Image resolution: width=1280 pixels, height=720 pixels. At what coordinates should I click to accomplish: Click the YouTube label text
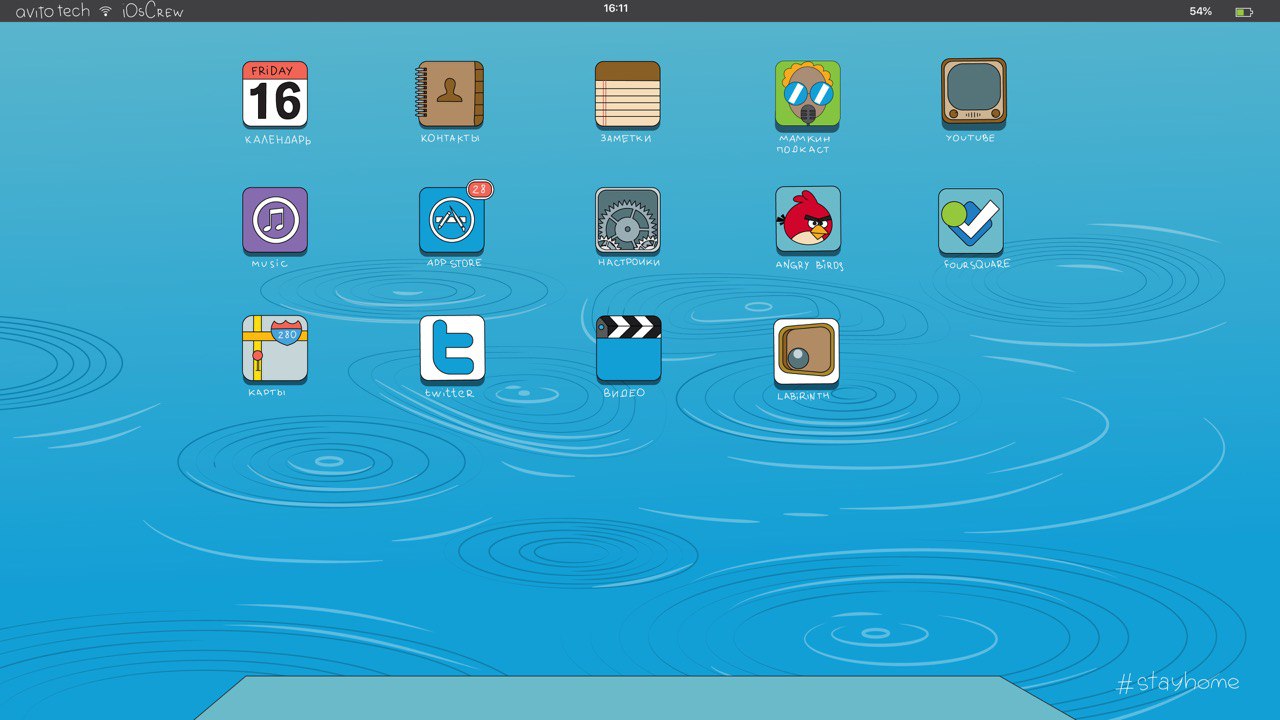970,138
